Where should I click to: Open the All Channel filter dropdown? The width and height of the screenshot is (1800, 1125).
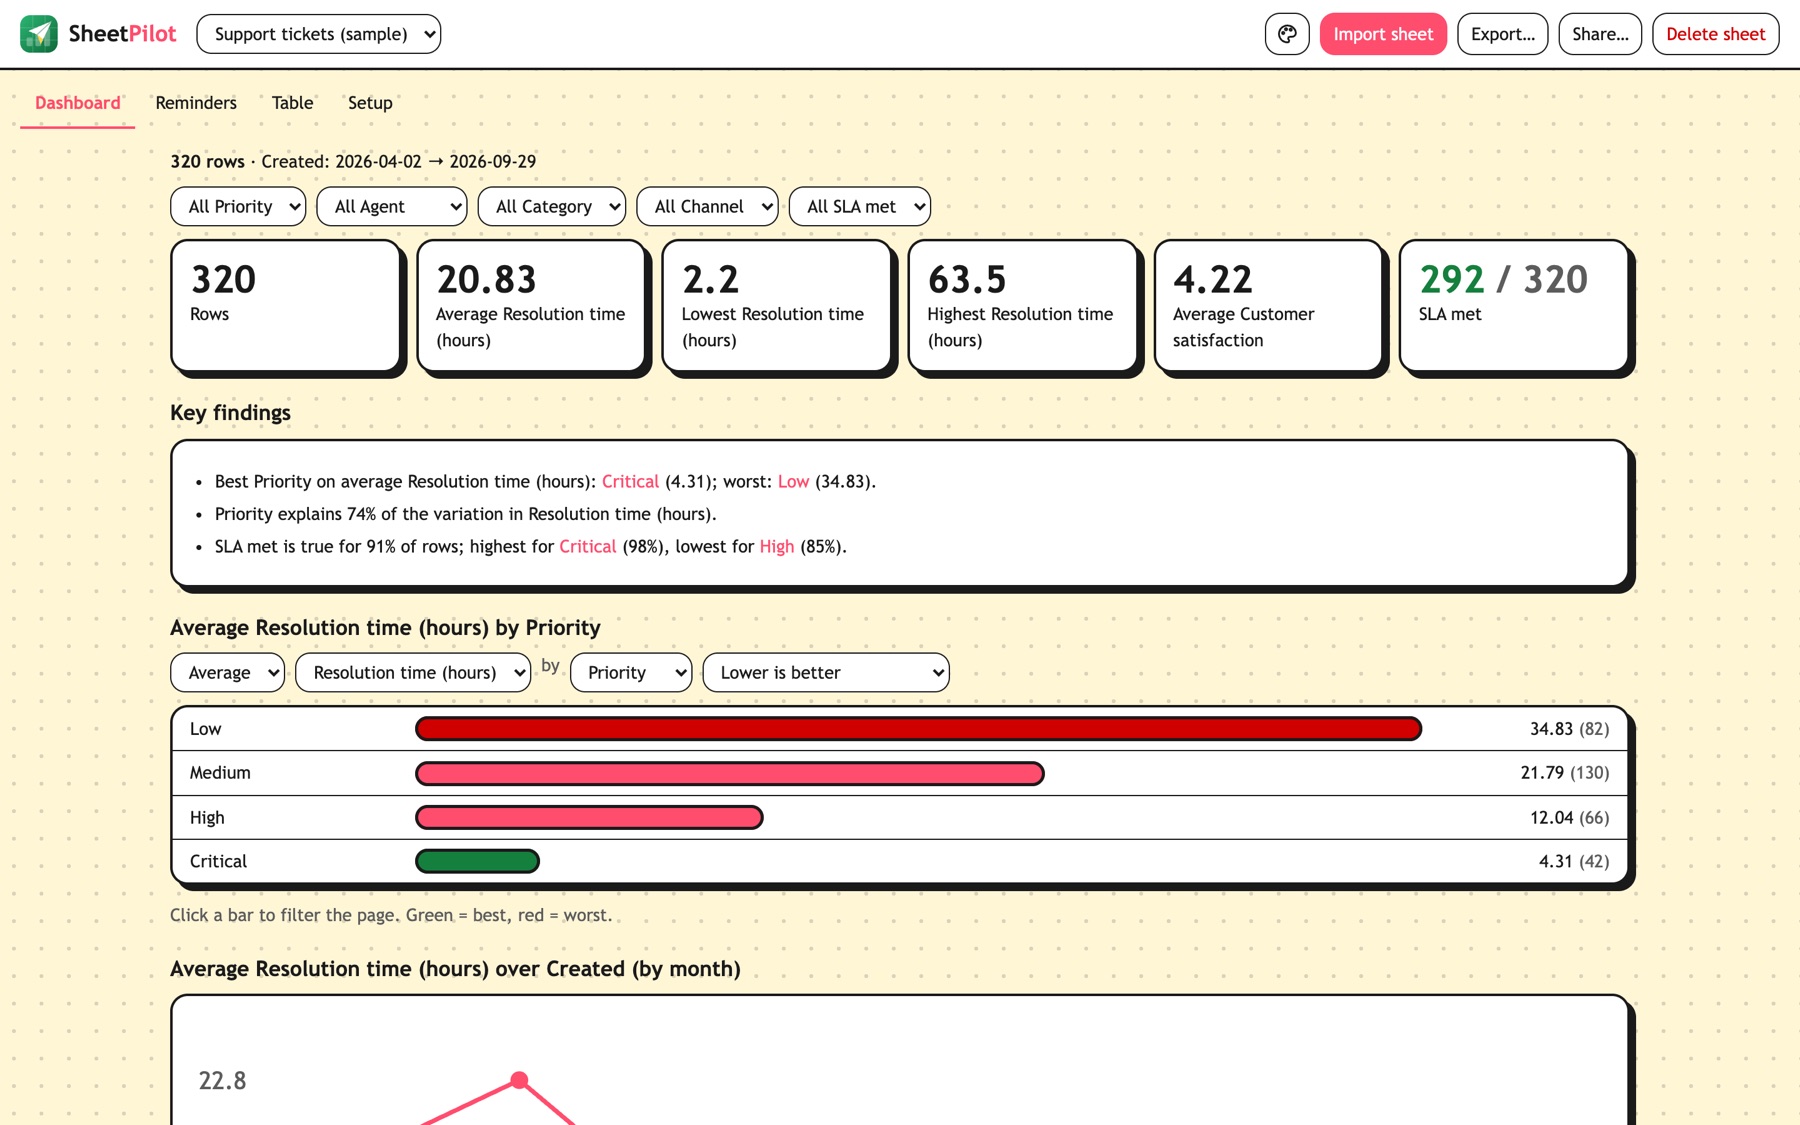[x=707, y=207]
